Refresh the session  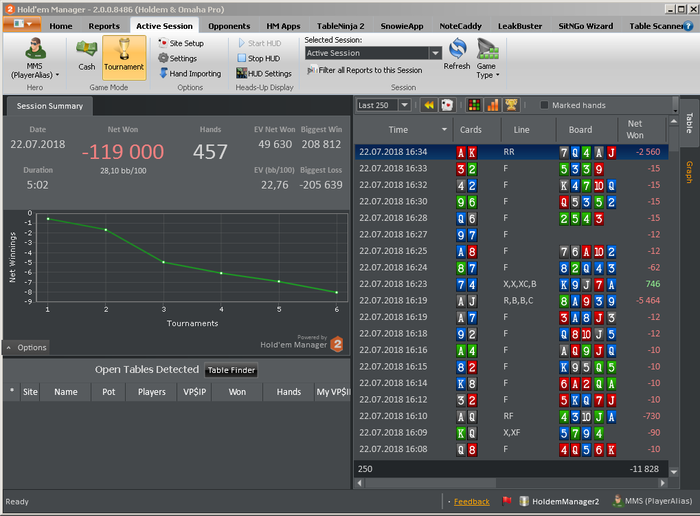click(x=457, y=54)
